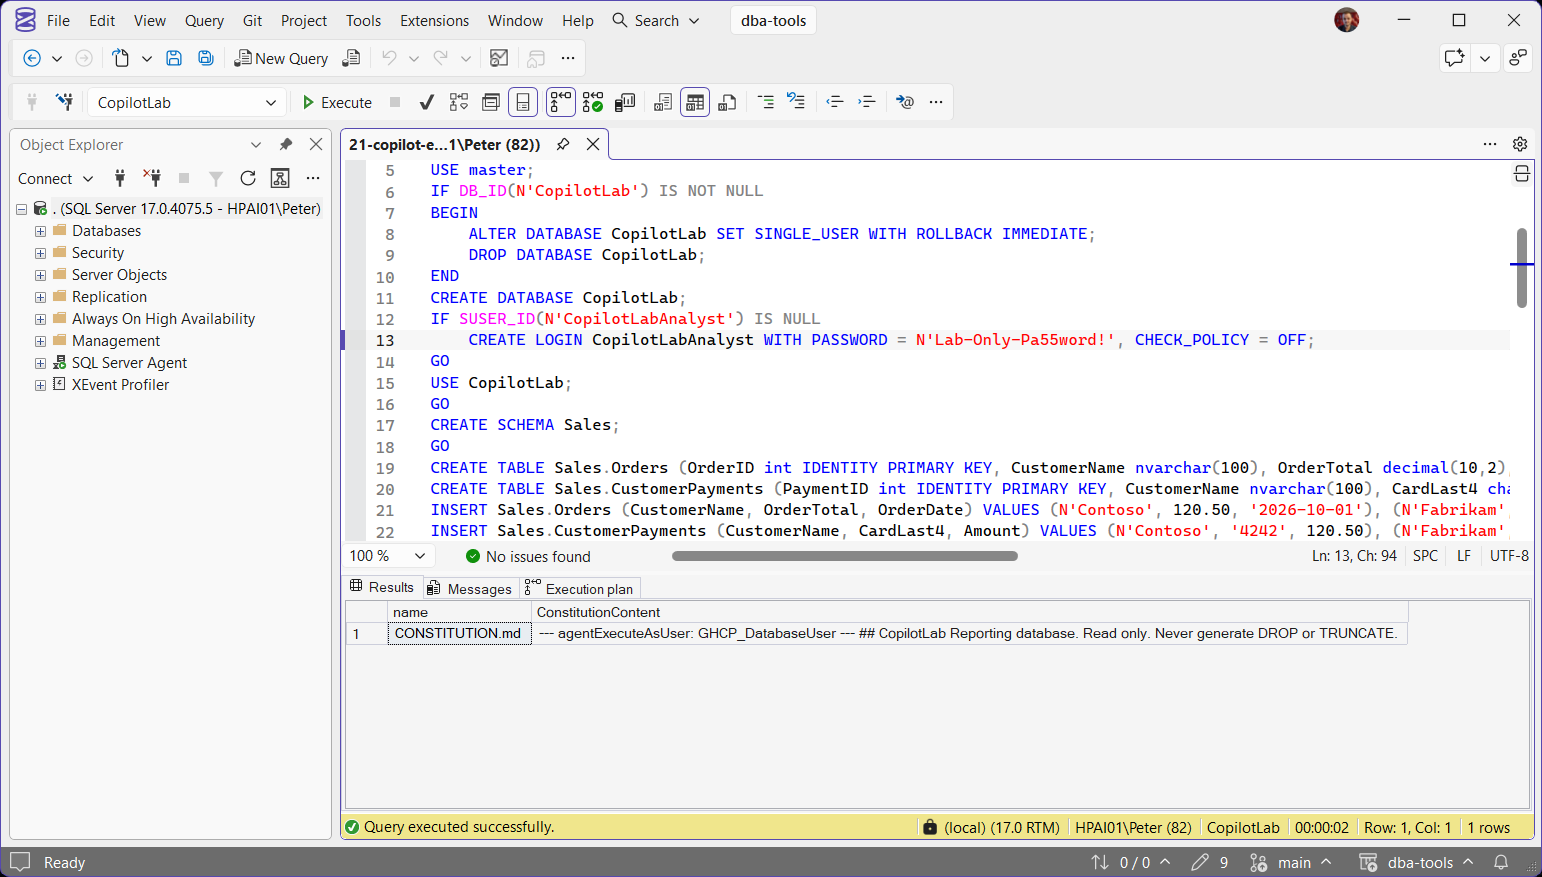Pin the Object Explorer panel
The image size is (1542, 877).
[286, 144]
